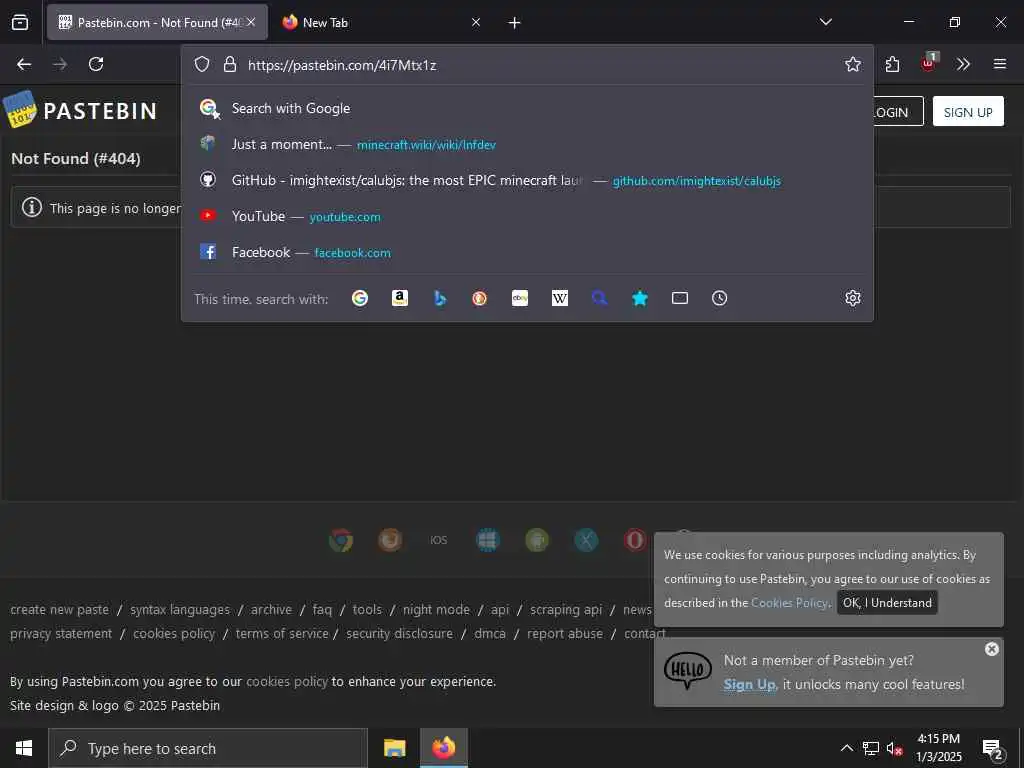Dismiss the Not a member popup
The height and width of the screenshot is (768, 1024).
tap(991, 648)
